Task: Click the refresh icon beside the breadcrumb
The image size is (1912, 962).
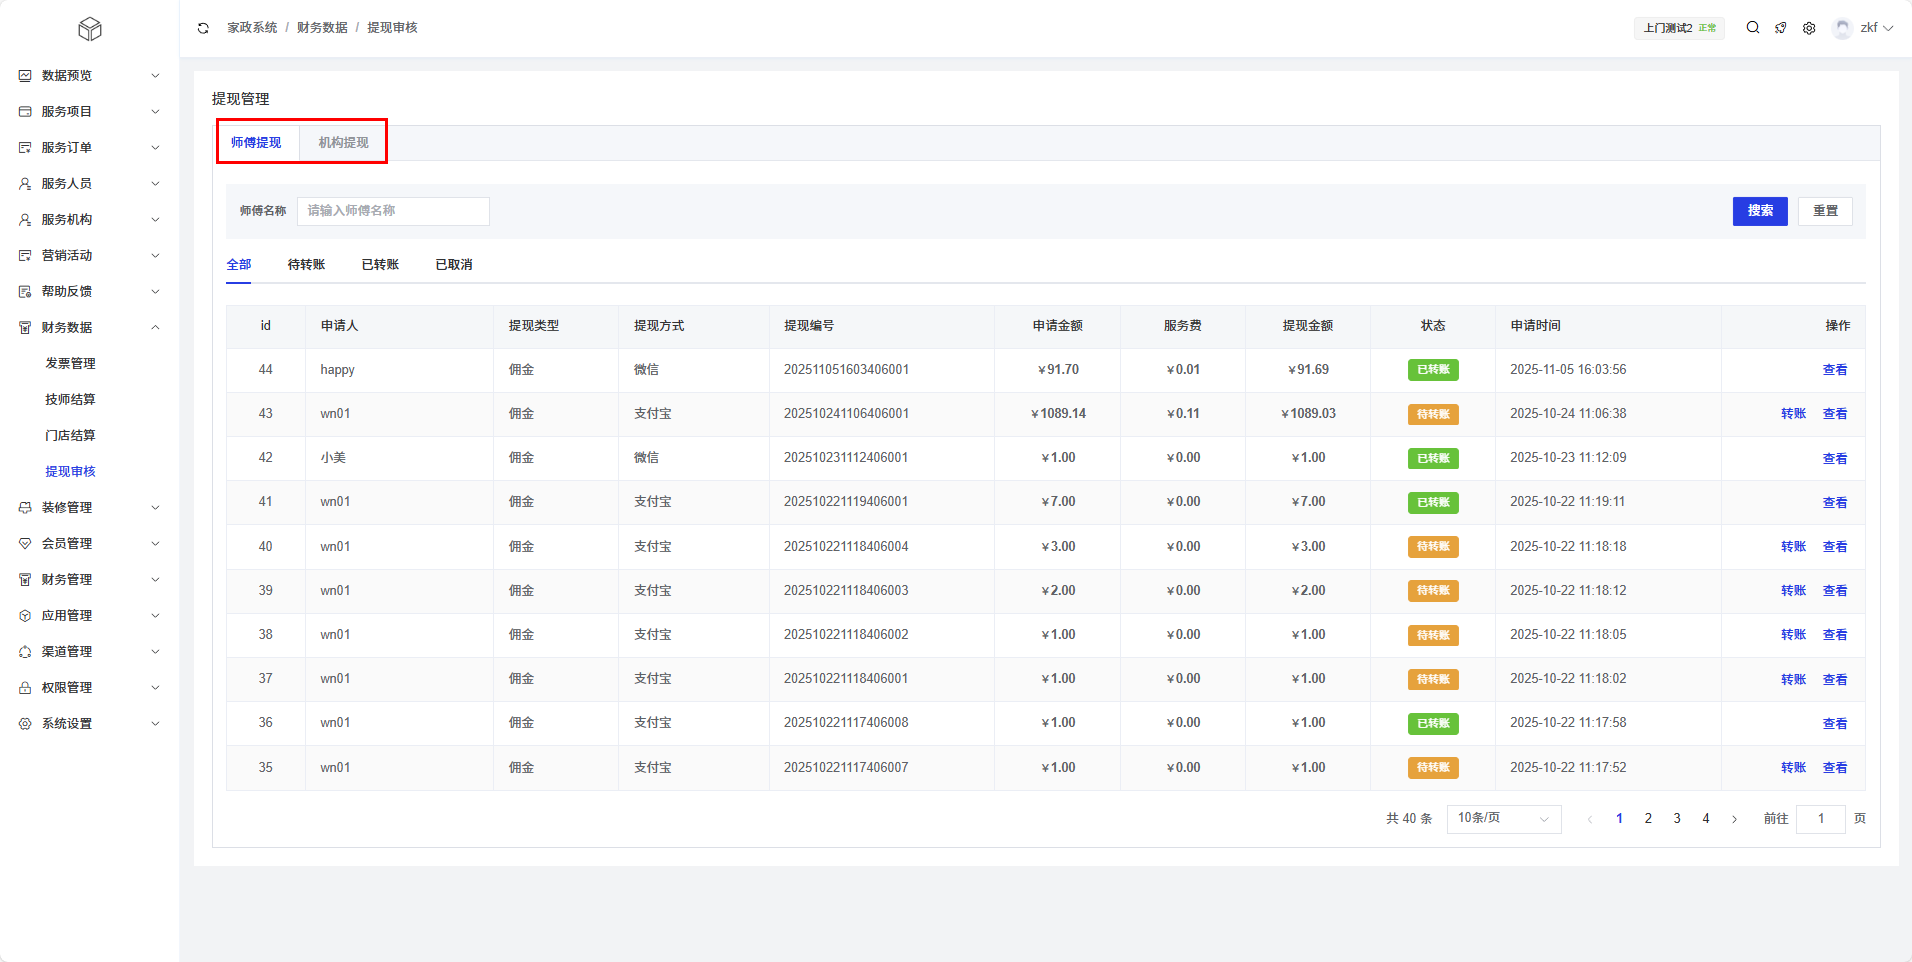Action: 203,28
